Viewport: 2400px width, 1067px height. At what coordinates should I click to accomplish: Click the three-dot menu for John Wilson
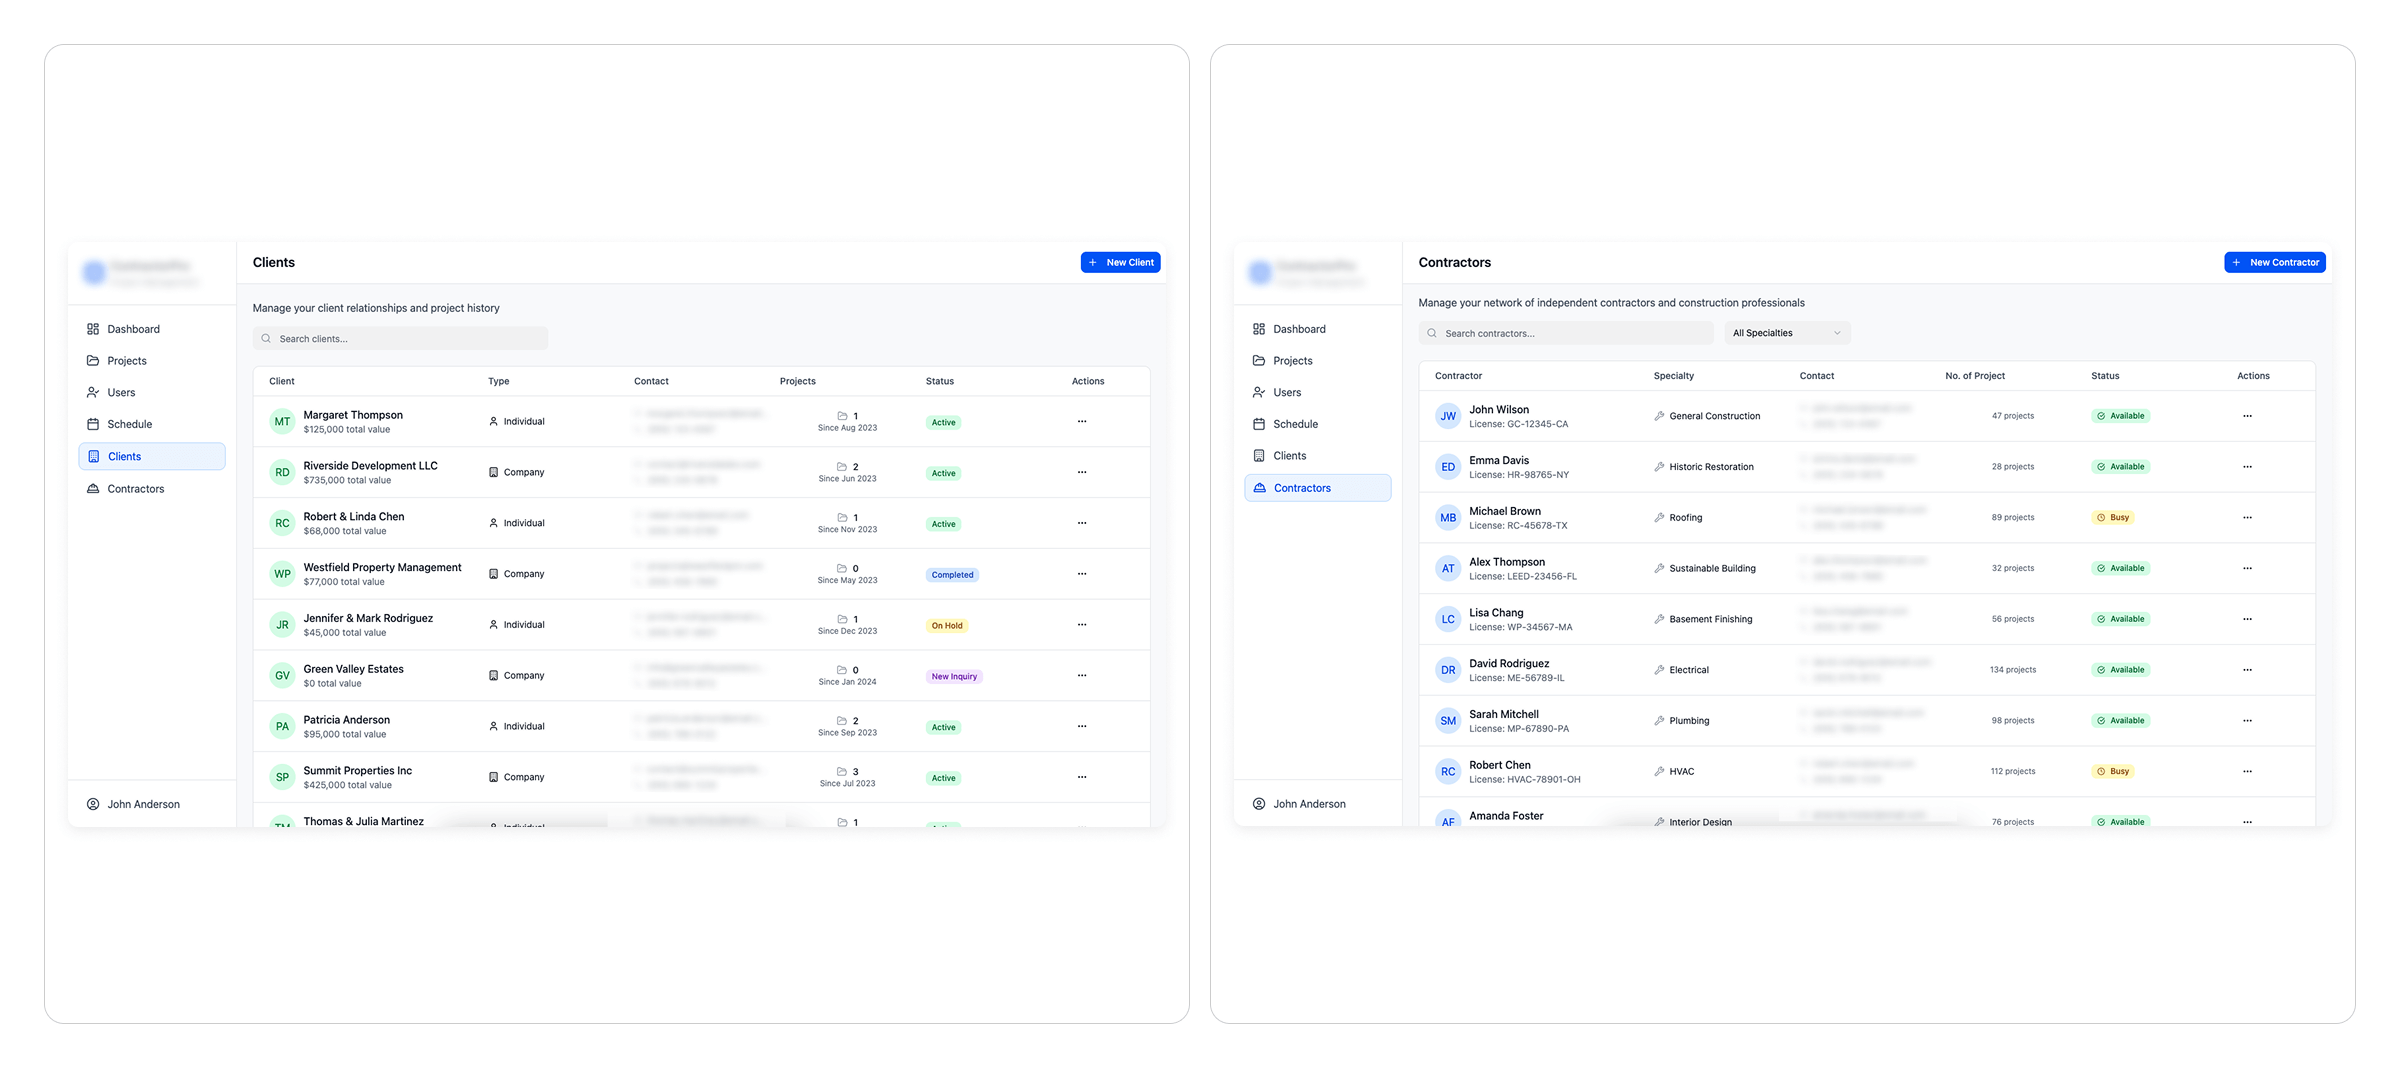(x=2246, y=416)
